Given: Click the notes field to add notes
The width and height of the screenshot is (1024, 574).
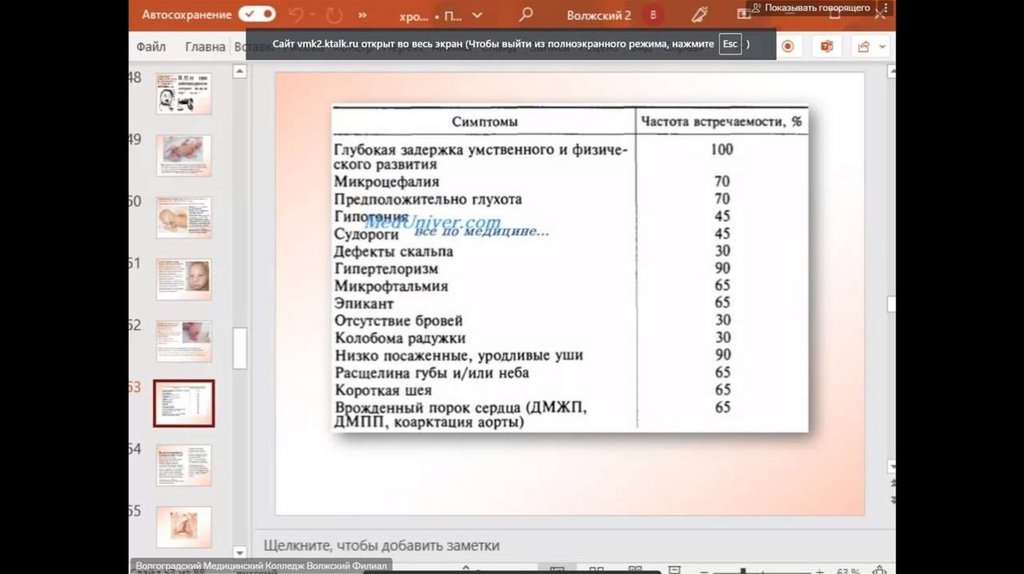Looking at the screenshot, I should 380,545.
